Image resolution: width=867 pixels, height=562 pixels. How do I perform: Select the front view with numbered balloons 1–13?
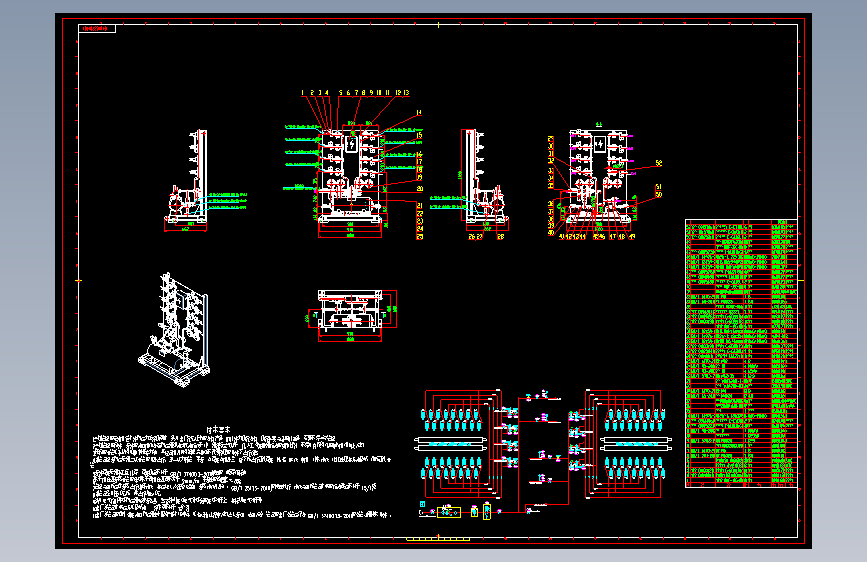pos(350,177)
